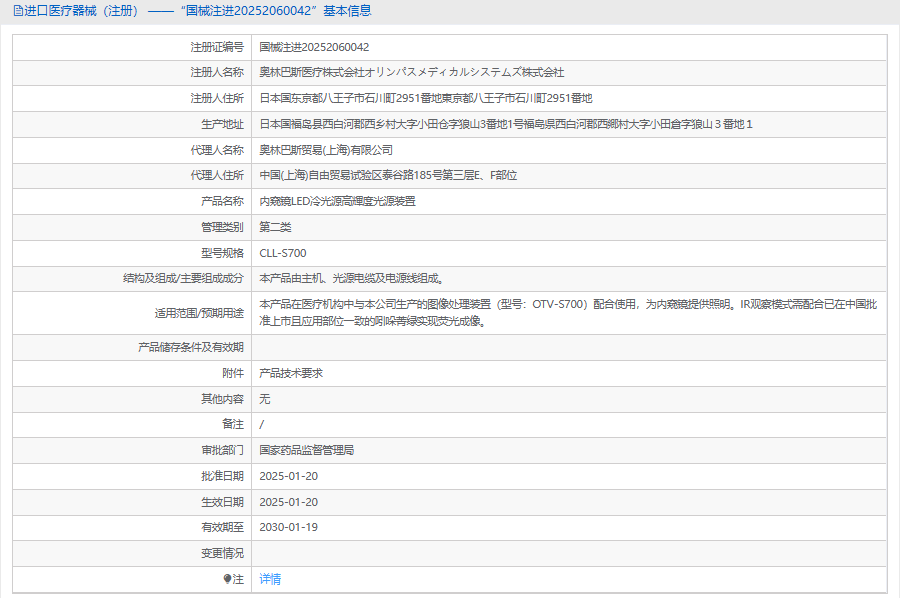
Task: Select production address 日本国福岛县西白河郡 value
Action: coord(506,124)
